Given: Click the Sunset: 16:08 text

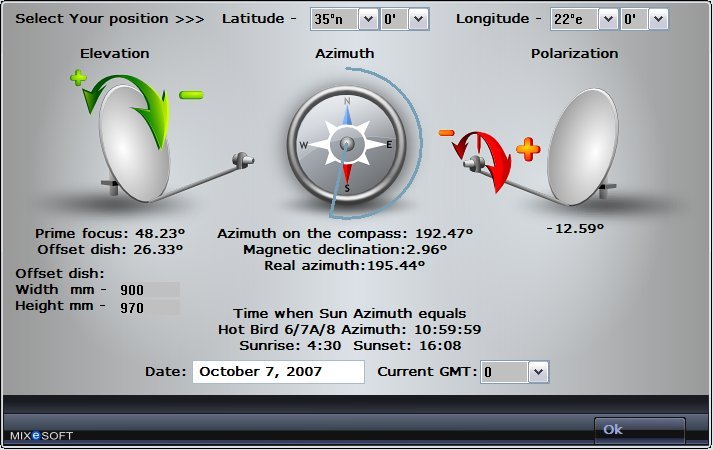Looking at the screenshot, I should [407, 345].
